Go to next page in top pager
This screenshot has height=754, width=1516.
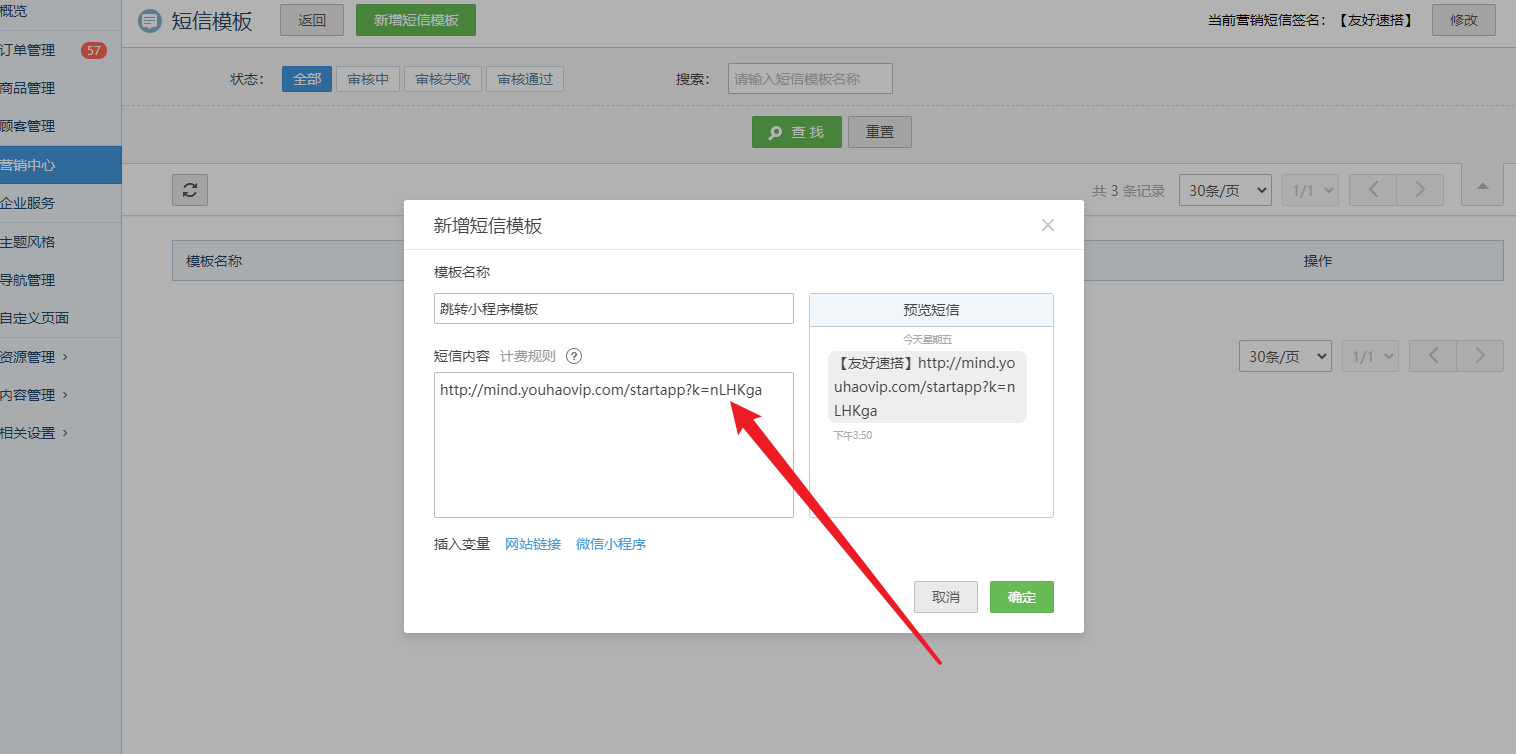tap(1420, 190)
